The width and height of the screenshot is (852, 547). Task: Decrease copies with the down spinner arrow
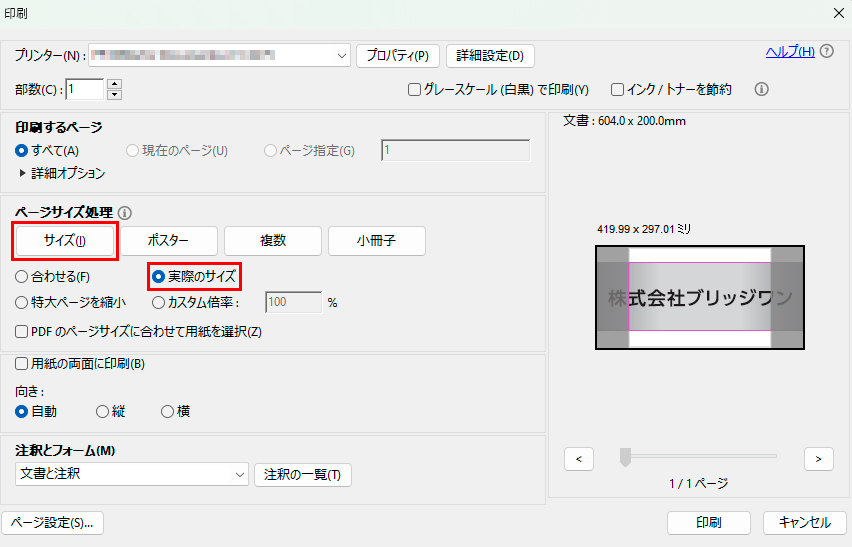(114, 95)
